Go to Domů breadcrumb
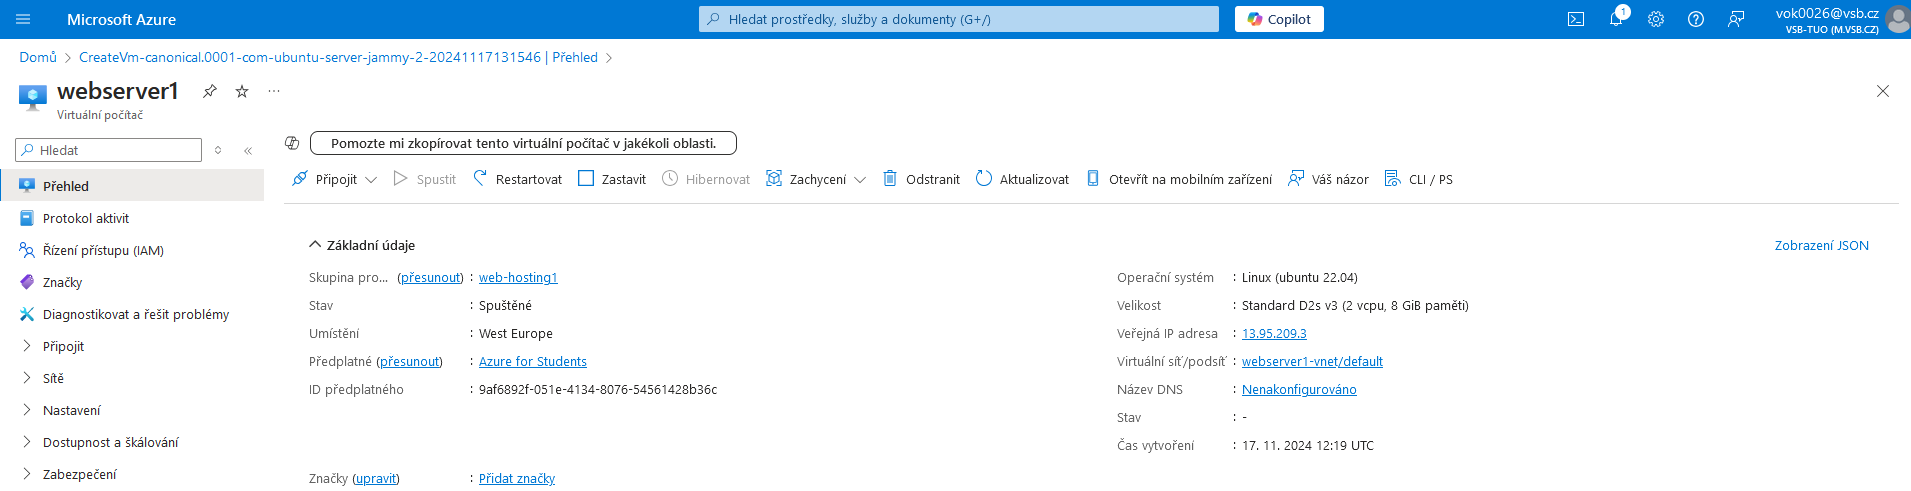Screen dimensions: 1911x491 coord(38,57)
